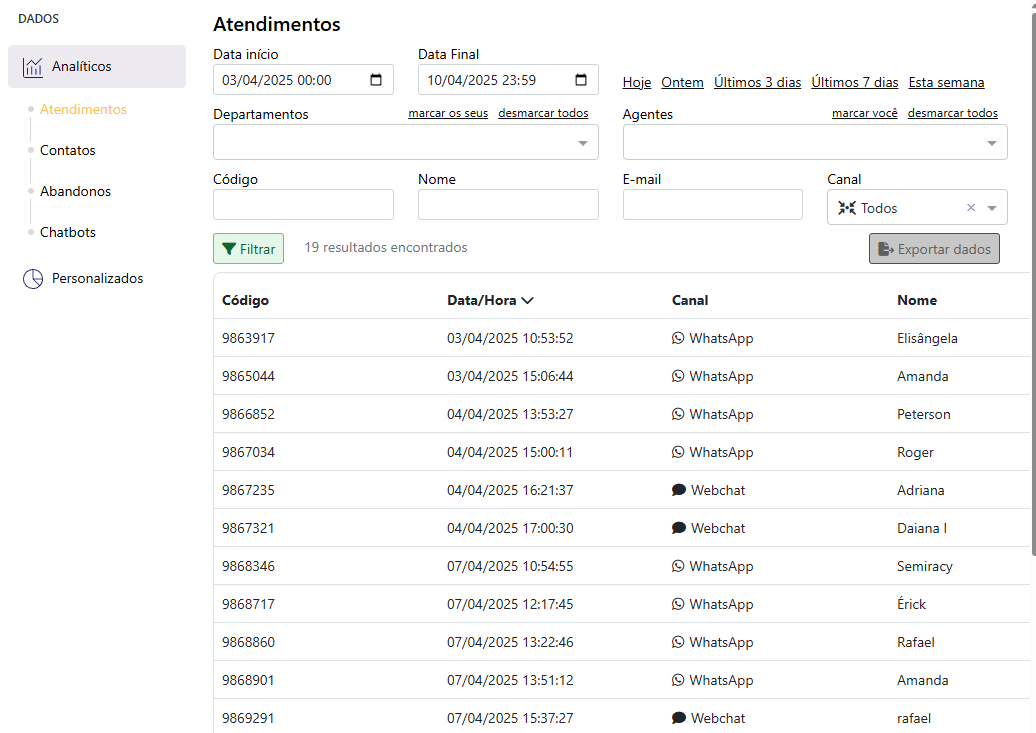Open calendar picker for Data Final
This screenshot has width=1036, height=733.
pos(581,80)
